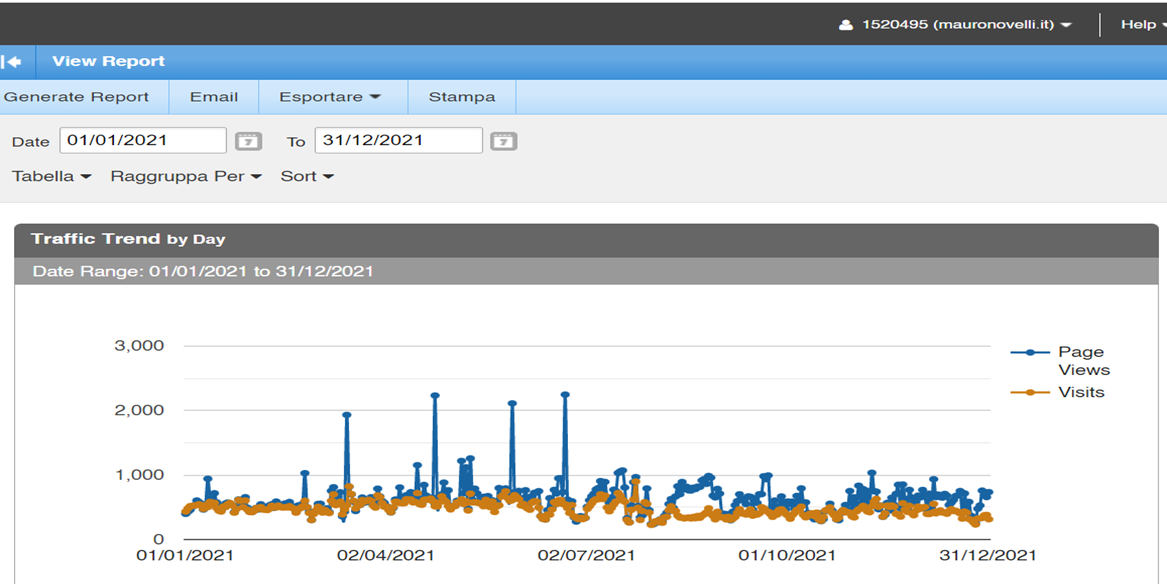Image resolution: width=1167 pixels, height=584 pixels.
Task: Click the View Report header title
Action: pyautogui.click(x=109, y=61)
